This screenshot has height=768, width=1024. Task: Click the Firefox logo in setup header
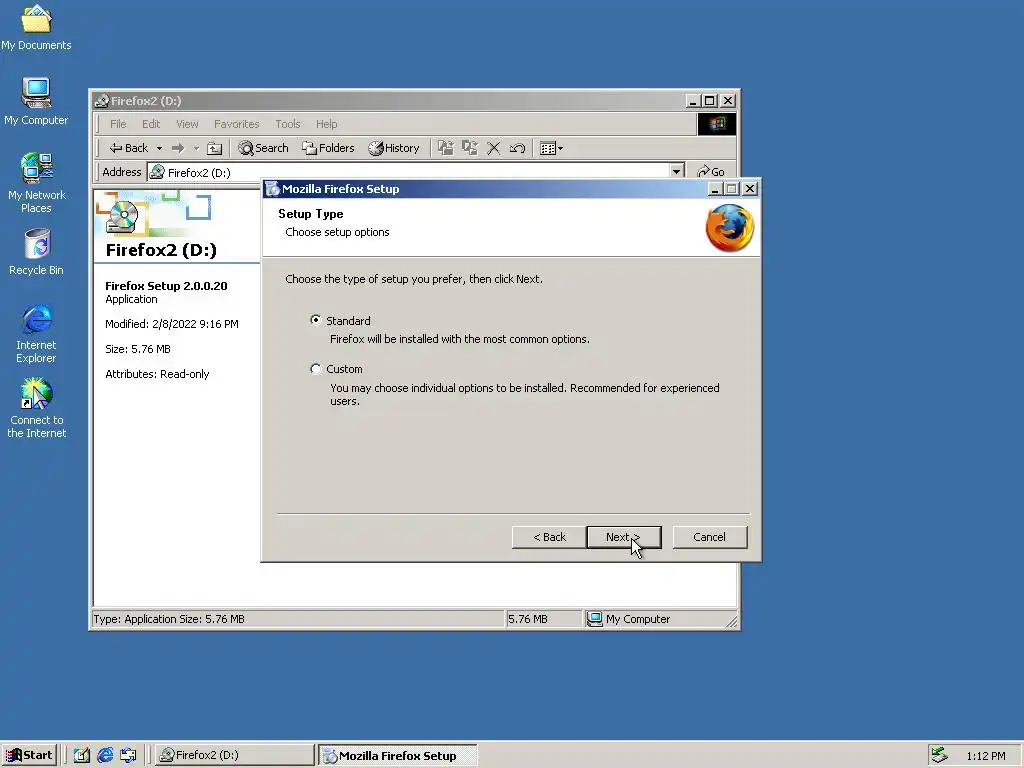(729, 228)
